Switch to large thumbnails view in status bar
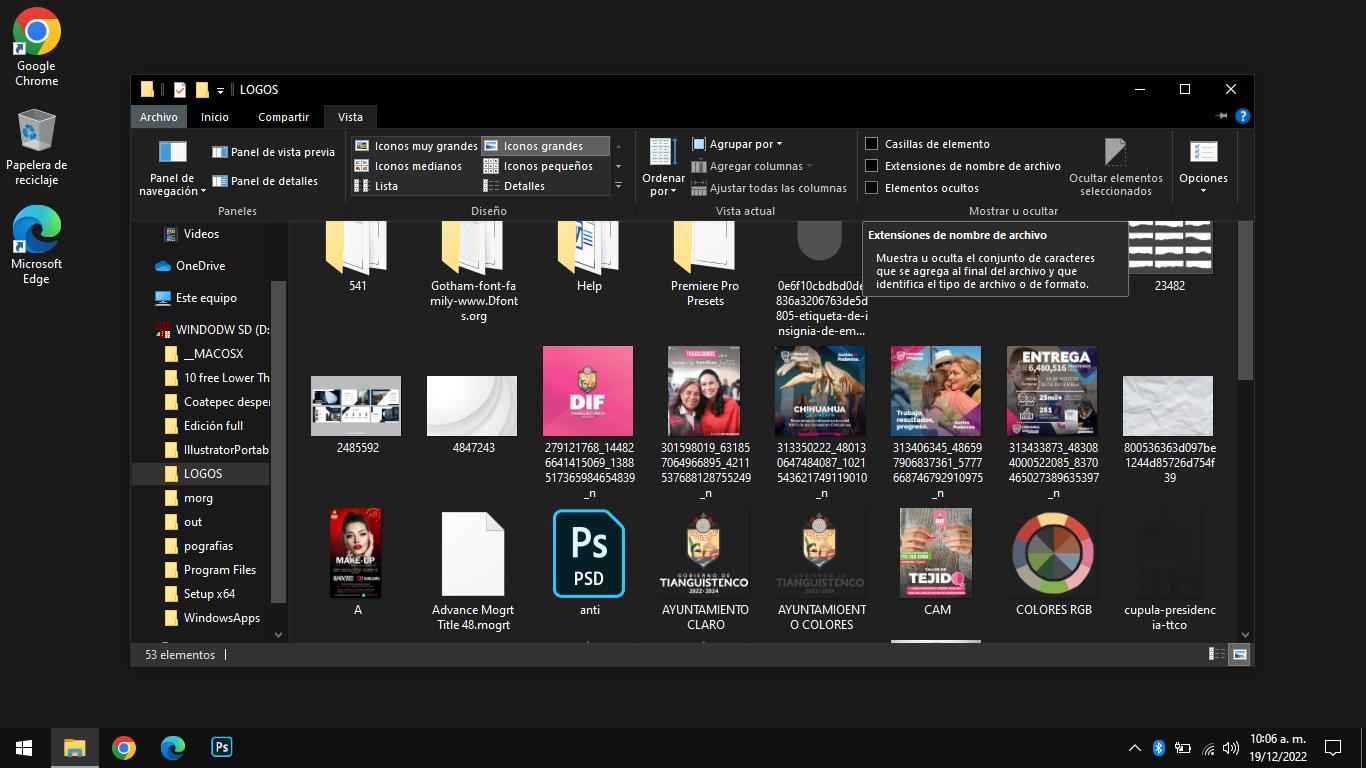 pos(1240,654)
